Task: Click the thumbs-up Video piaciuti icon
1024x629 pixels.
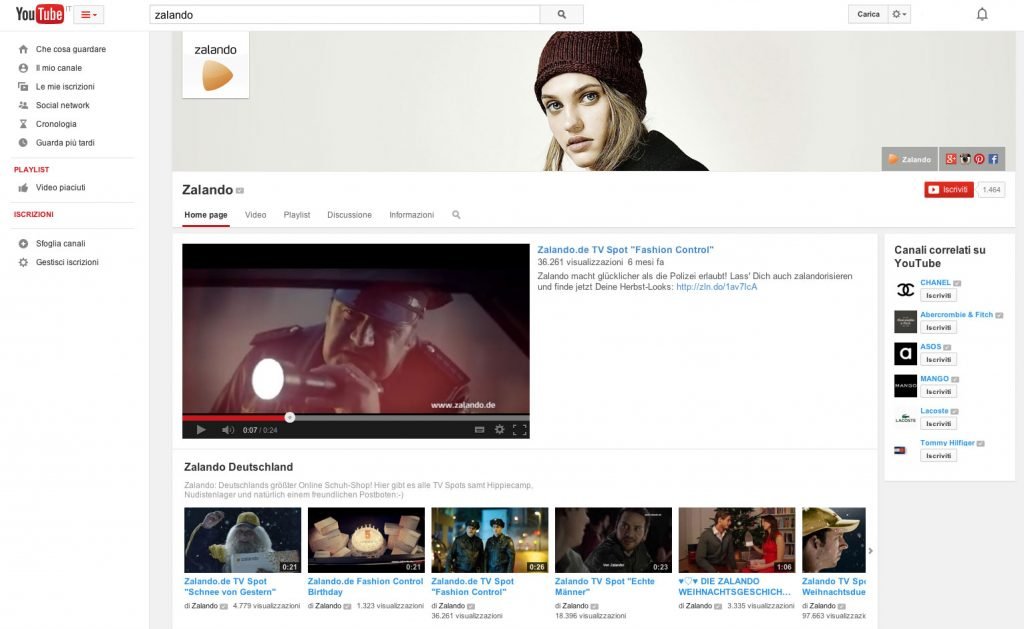Action: (x=24, y=187)
